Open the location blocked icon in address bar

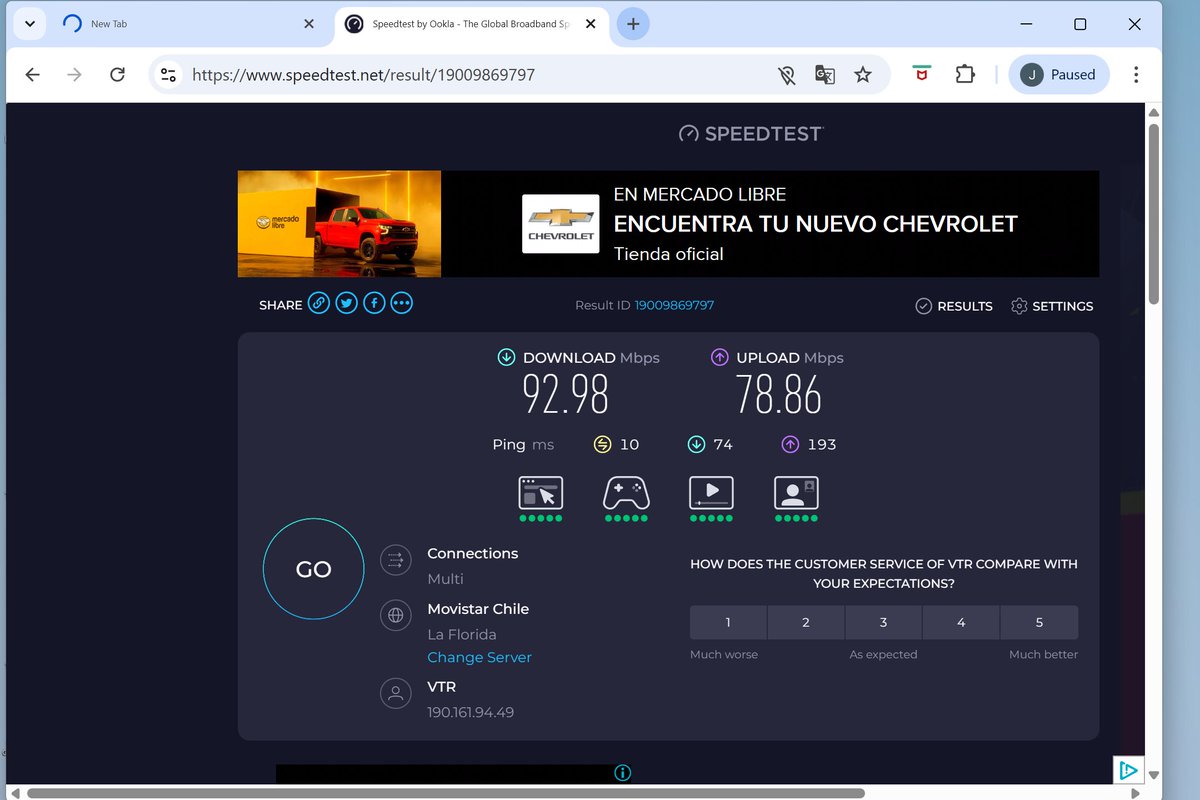click(x=787, y=75)
